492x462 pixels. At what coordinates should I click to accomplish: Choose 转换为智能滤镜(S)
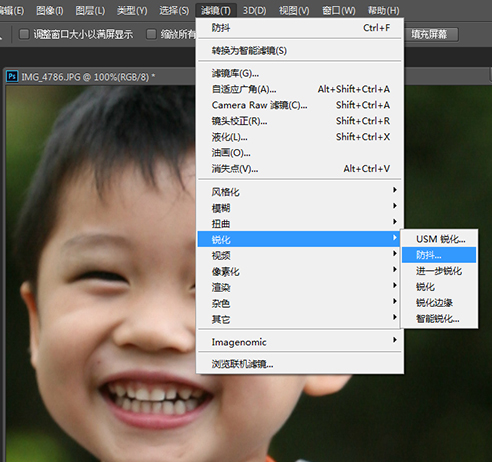click(300, 51)
